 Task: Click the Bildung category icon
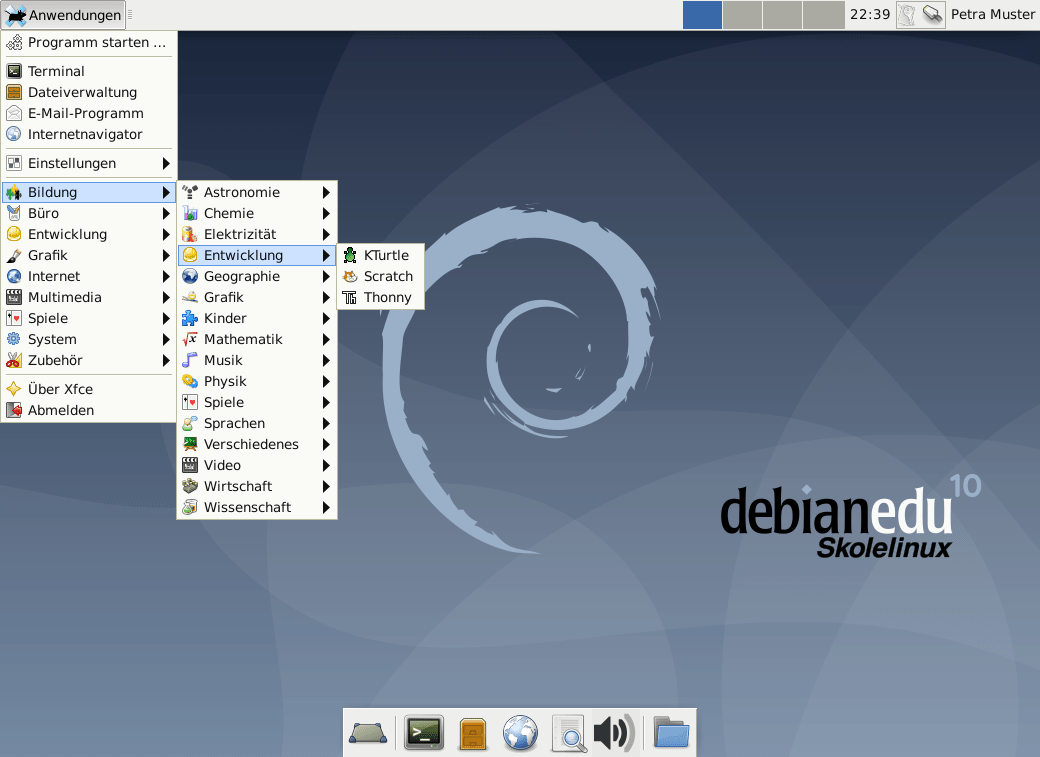tap(14, 192)
